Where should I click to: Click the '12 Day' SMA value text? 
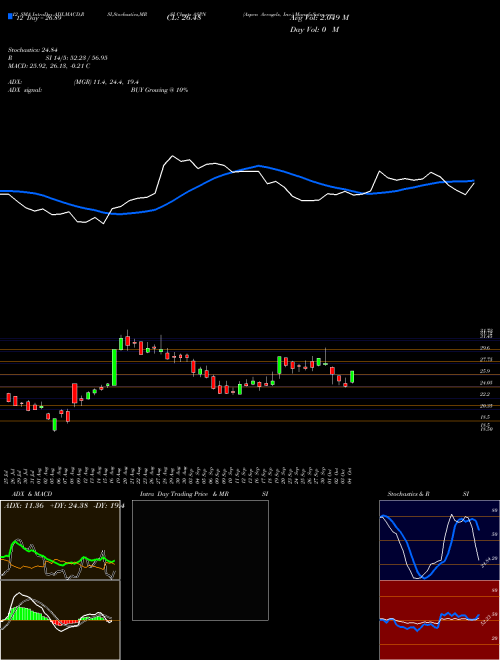[37, 18]
